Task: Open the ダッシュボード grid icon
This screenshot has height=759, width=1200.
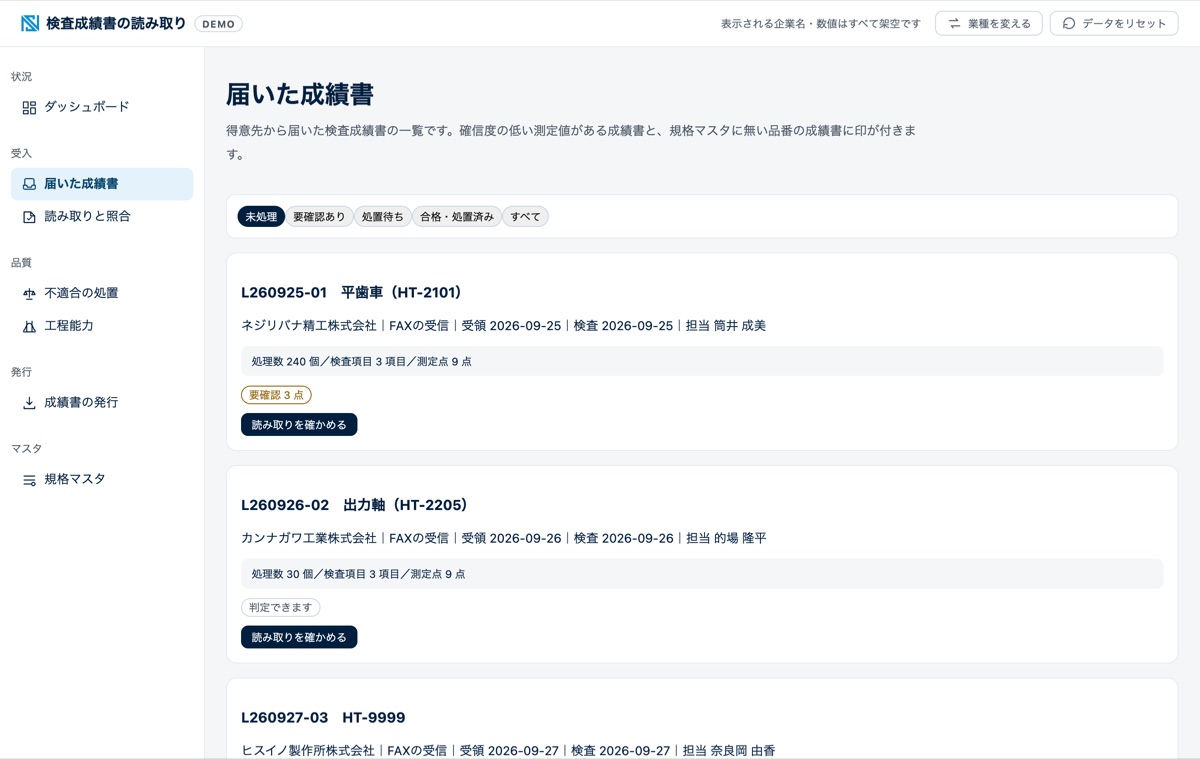Action: point(29,107)
